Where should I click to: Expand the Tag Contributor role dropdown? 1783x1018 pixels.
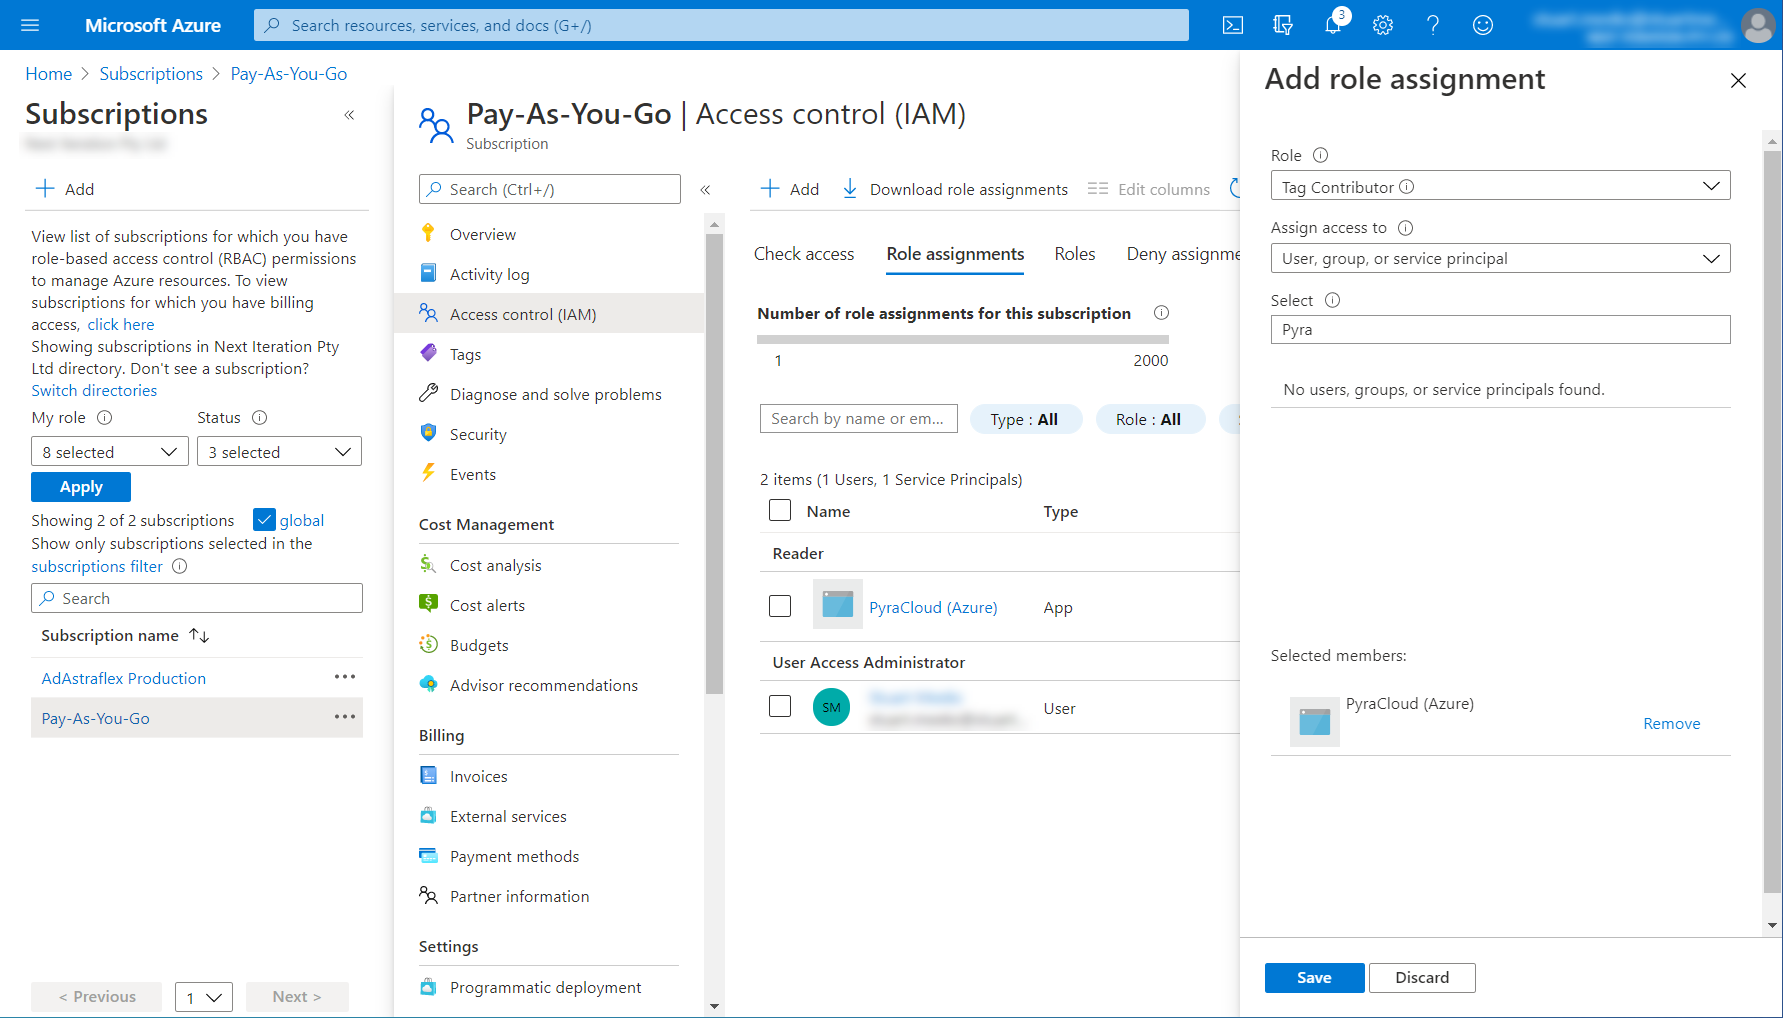[1500, 186]
